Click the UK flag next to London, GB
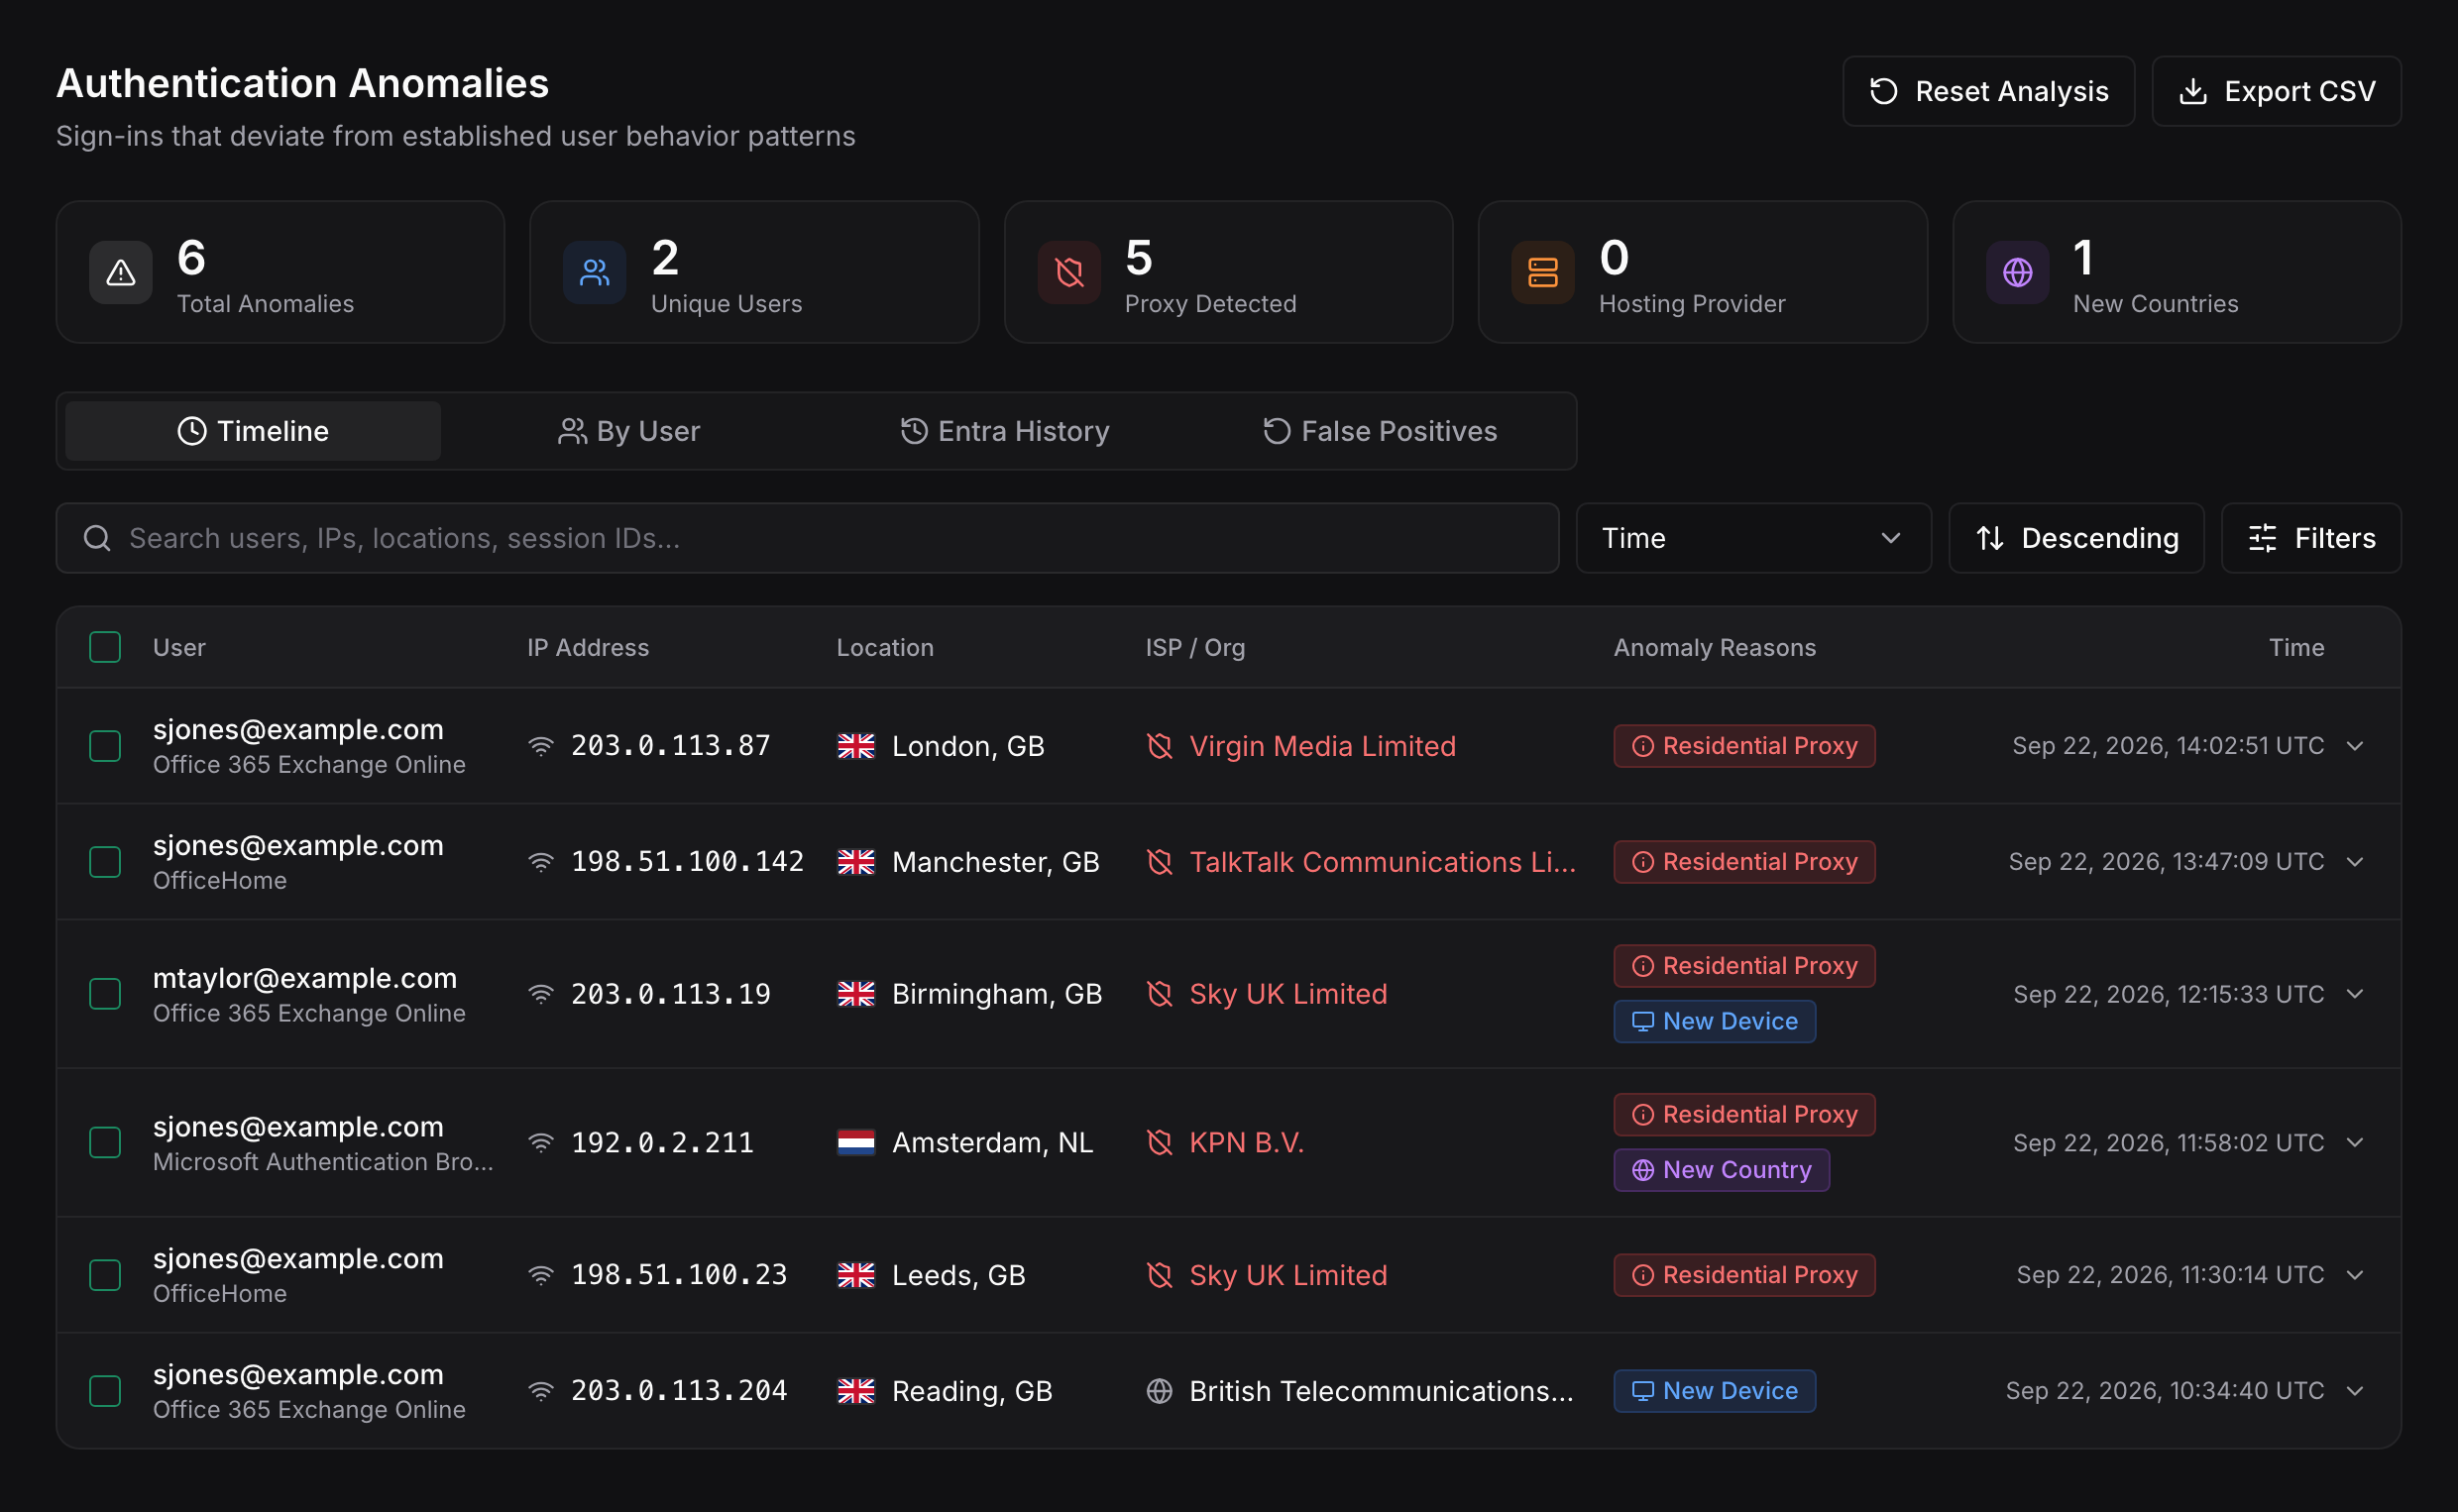The image size is (2458, 1512). [856, 746]
